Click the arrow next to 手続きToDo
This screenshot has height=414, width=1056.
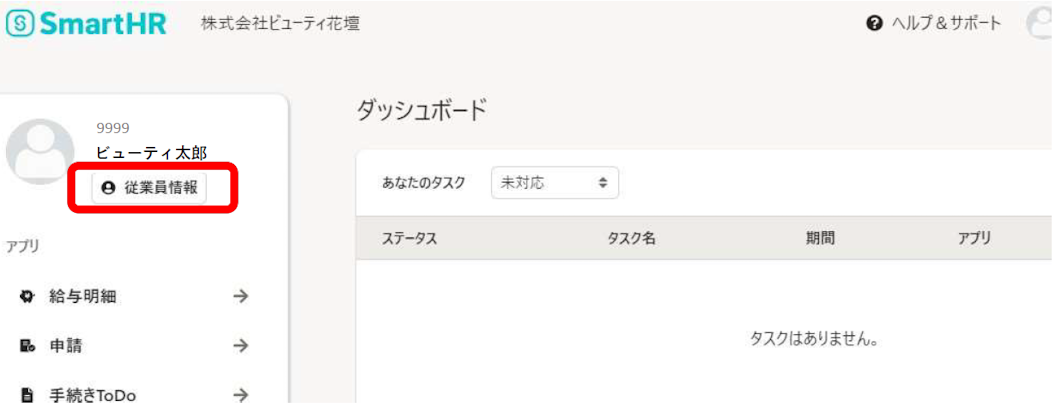tap(240, 395)
